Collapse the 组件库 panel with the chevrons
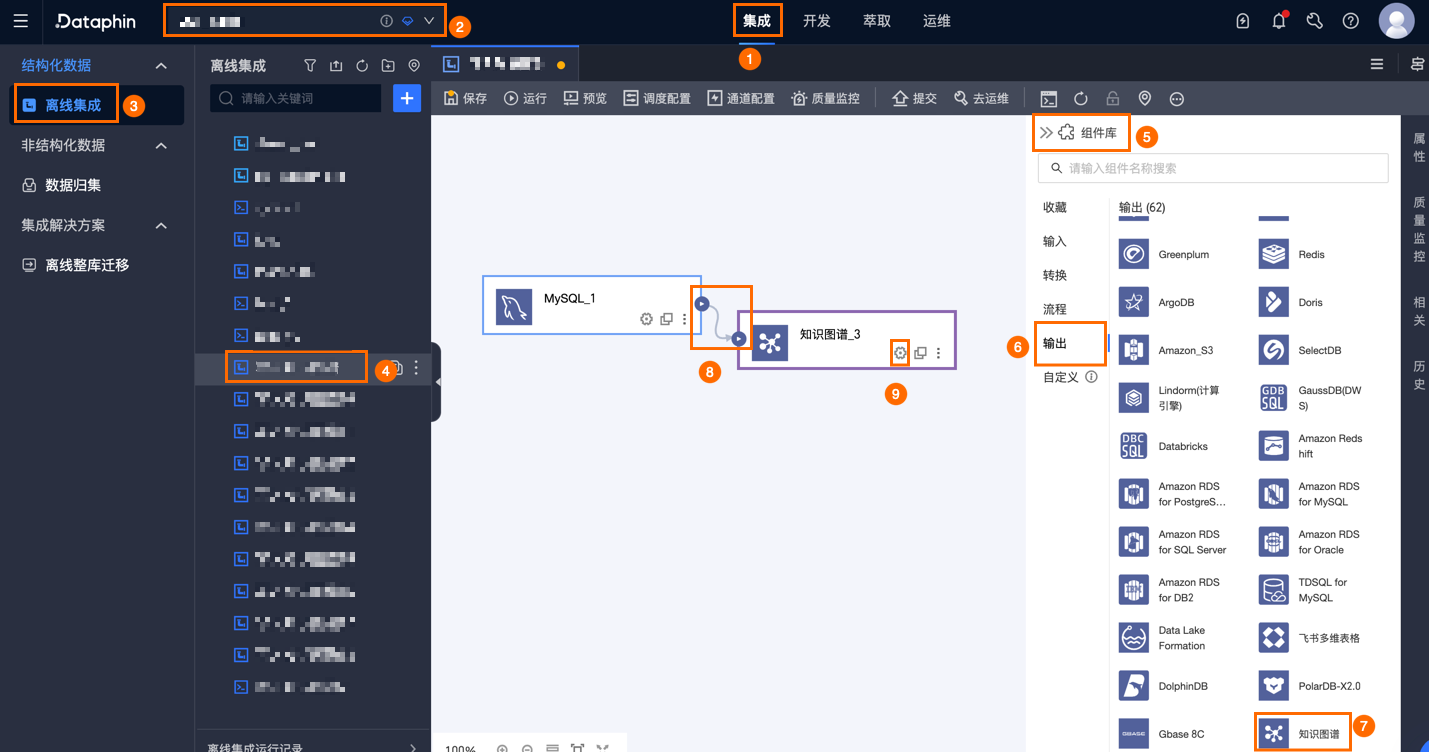Screen dimensions: 1429x752 click(x=1046, y=132)
